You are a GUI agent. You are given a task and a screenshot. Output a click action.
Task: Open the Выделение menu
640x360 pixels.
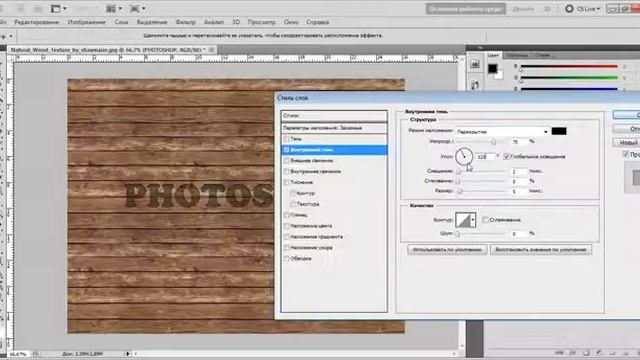pyautogui.click(x=152, y=22)
